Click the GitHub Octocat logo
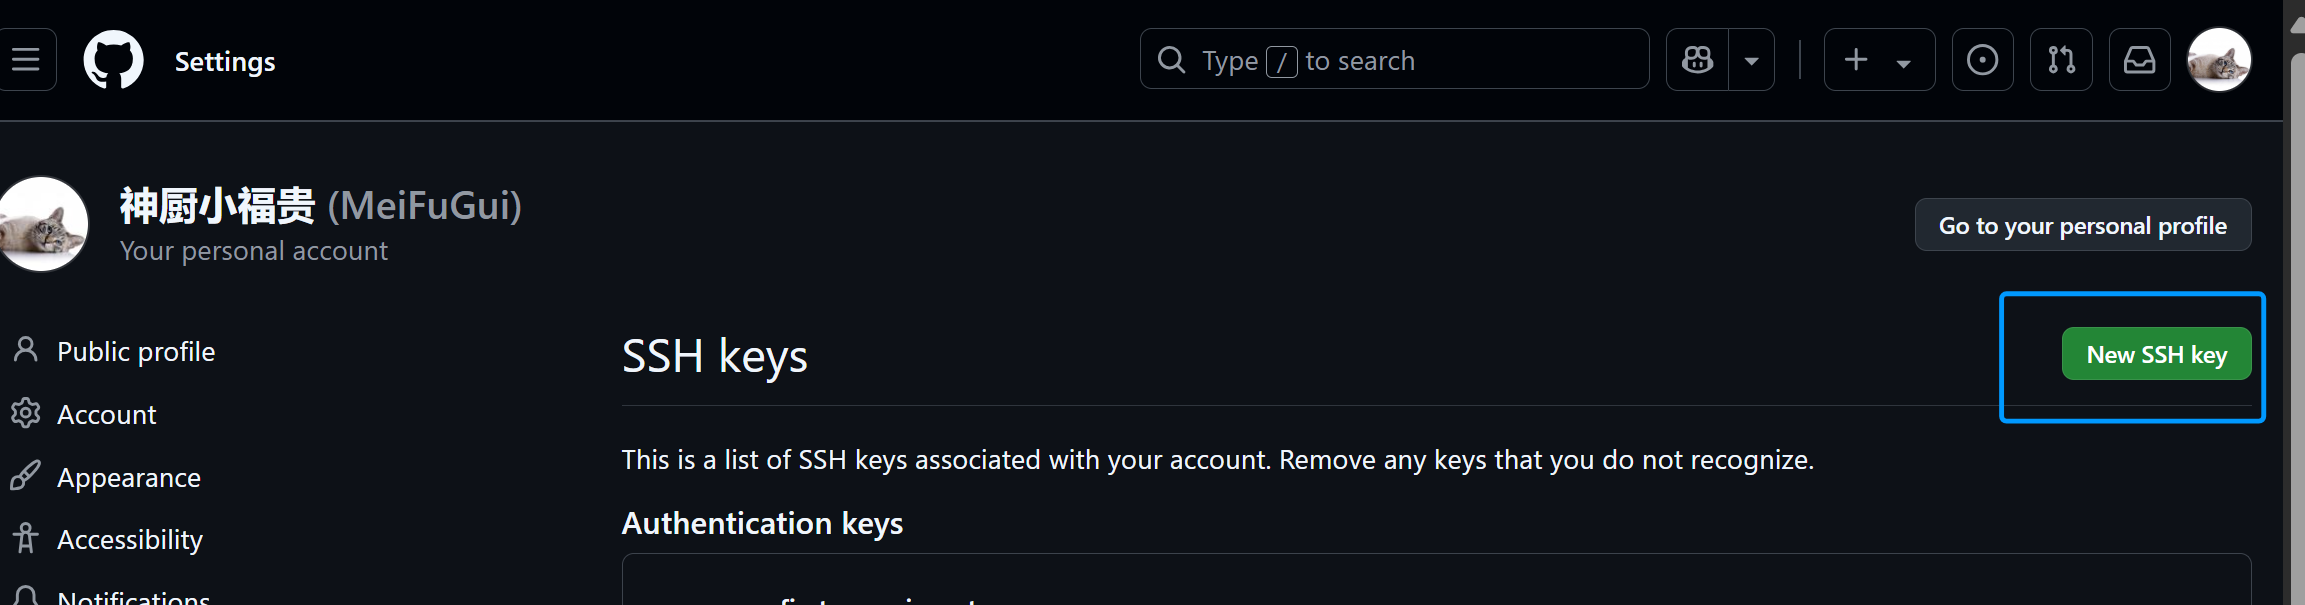 tap(113, 60)
